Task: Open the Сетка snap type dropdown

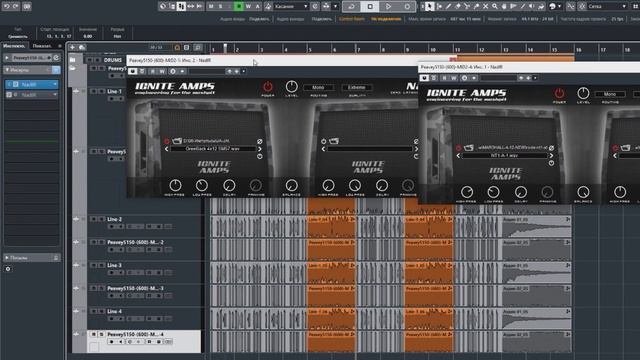Action: (x=607, y=6)
